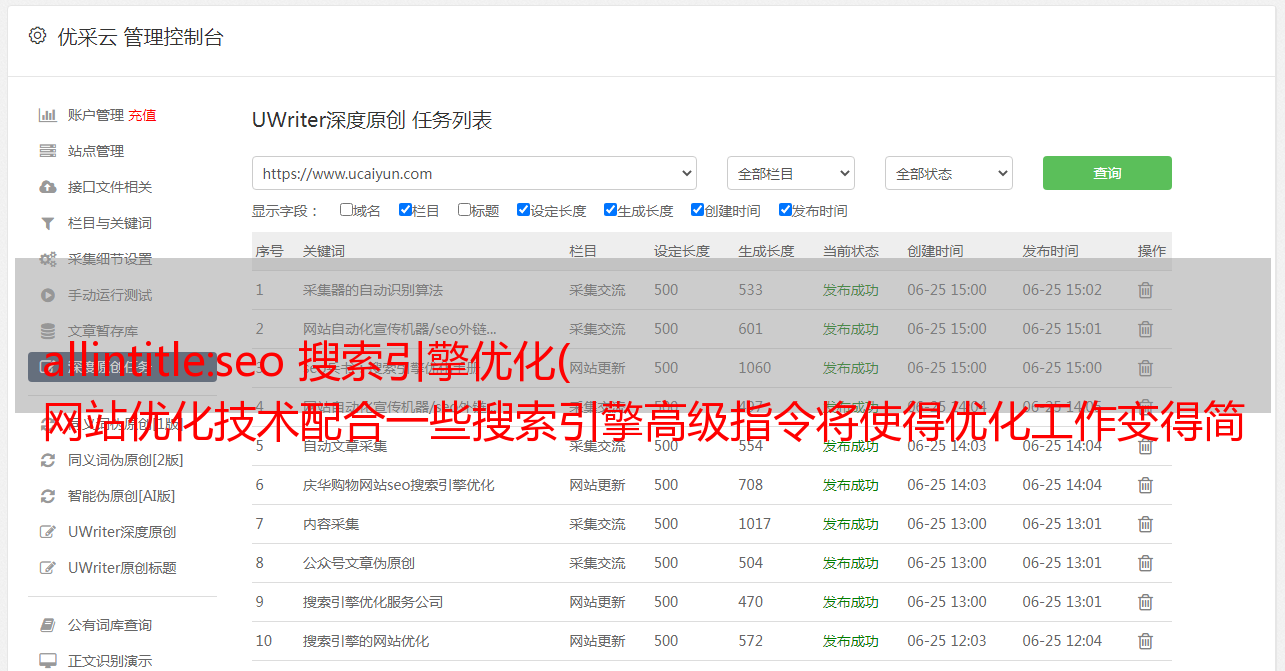Click generated length 1017 in row 7
The height and width of the screenshot is (671, 1285).
tap(755, 524)
